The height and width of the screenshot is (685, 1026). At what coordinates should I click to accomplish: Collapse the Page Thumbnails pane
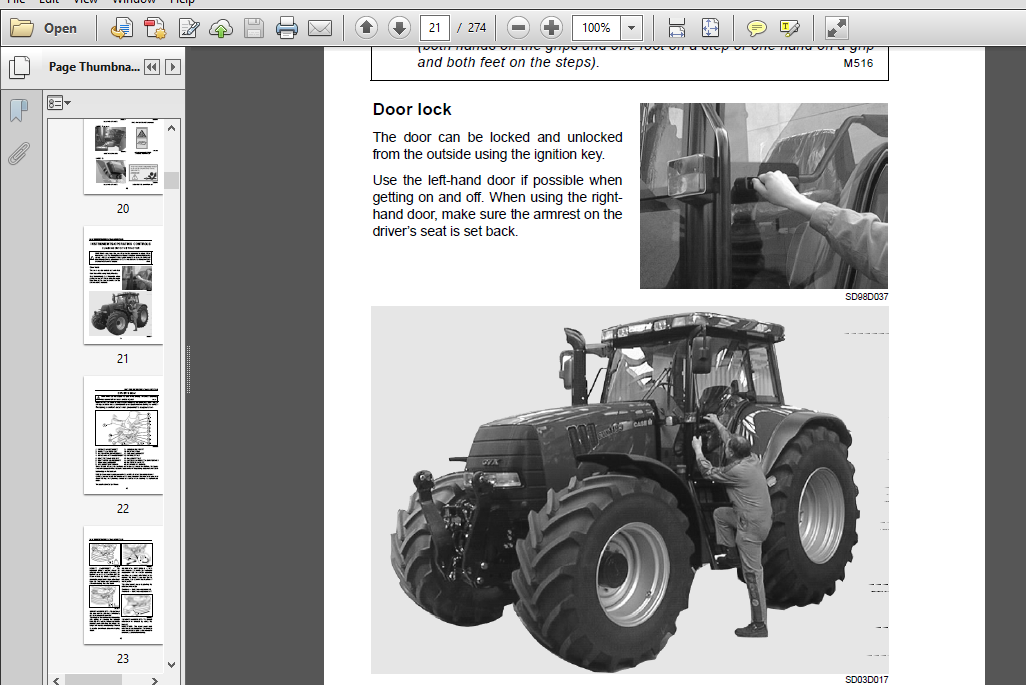tap(152, 67)
